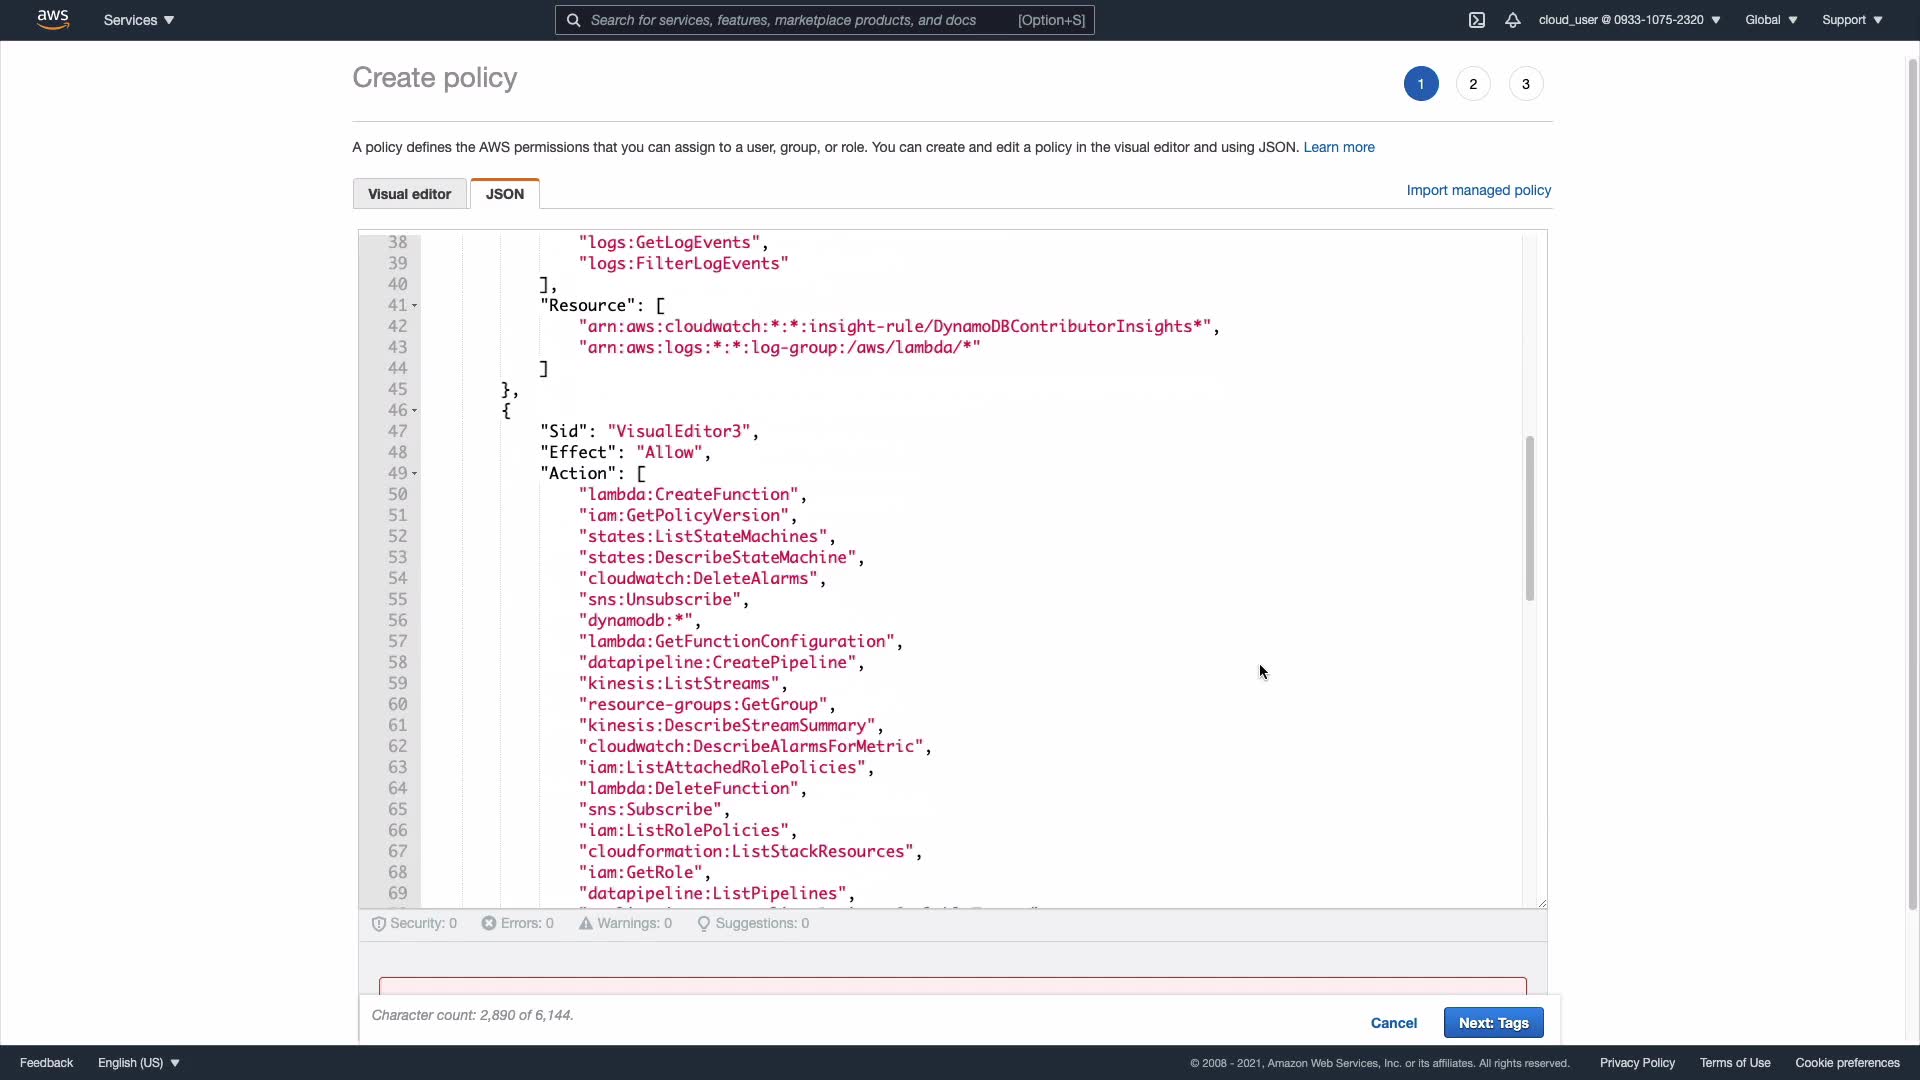Click the Errors count icon

tap(489, 924)
